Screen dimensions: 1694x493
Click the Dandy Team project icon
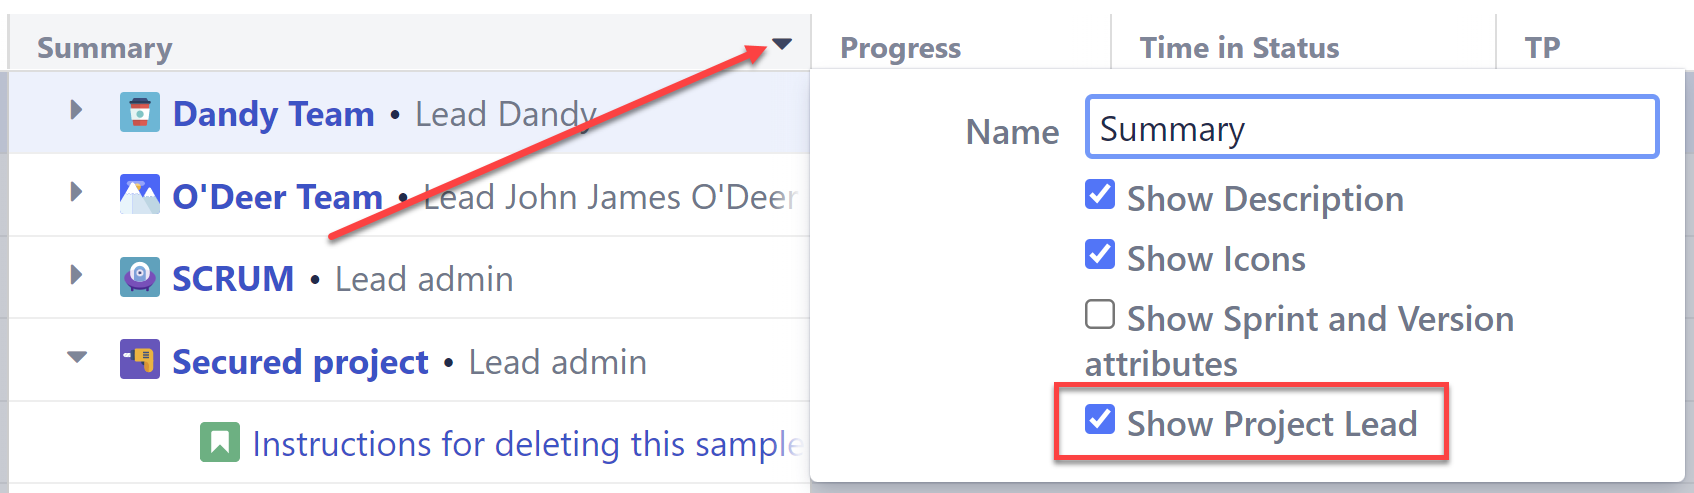tap(139, 113)
